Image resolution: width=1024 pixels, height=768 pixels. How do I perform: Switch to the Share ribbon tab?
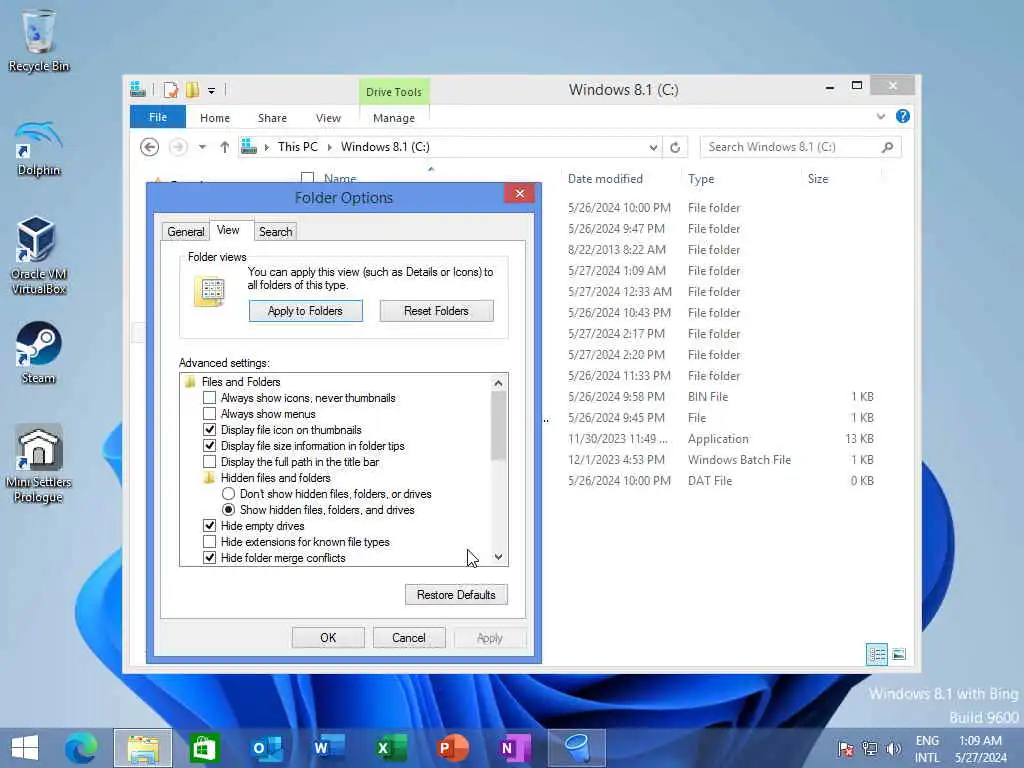pyautogui.click(x=272, y=118)
